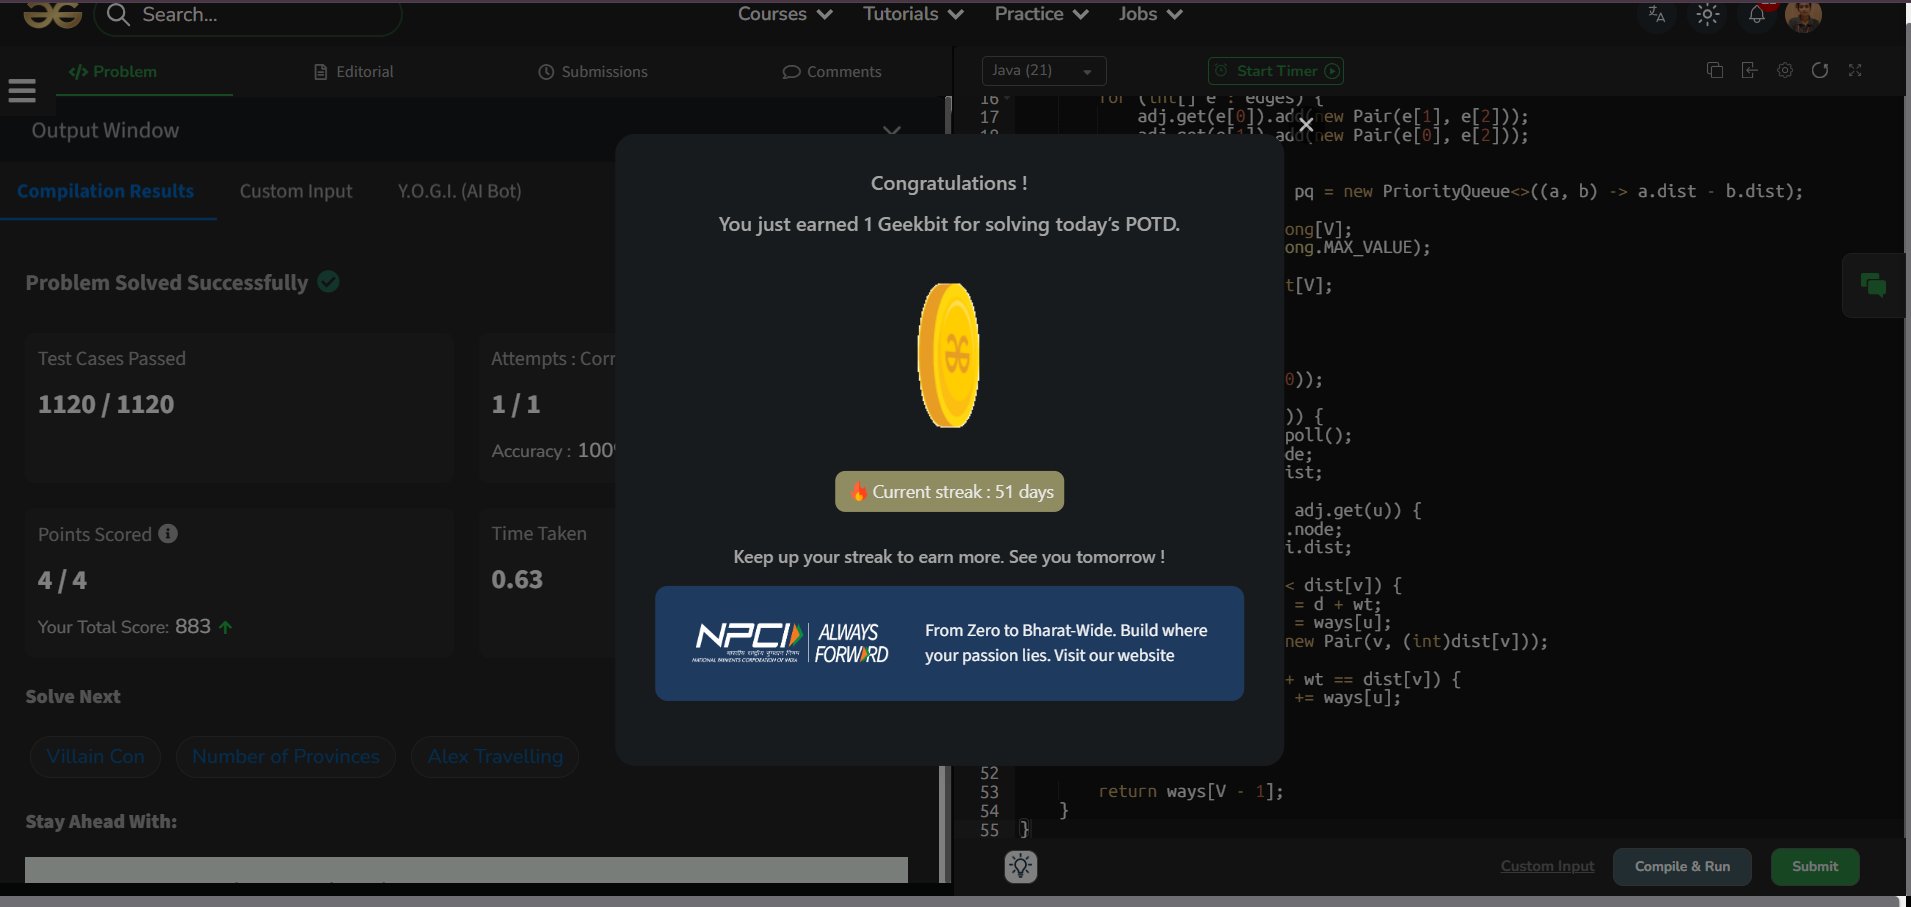Click the copy code icon in editor toolbar

tap(1715, 70)
